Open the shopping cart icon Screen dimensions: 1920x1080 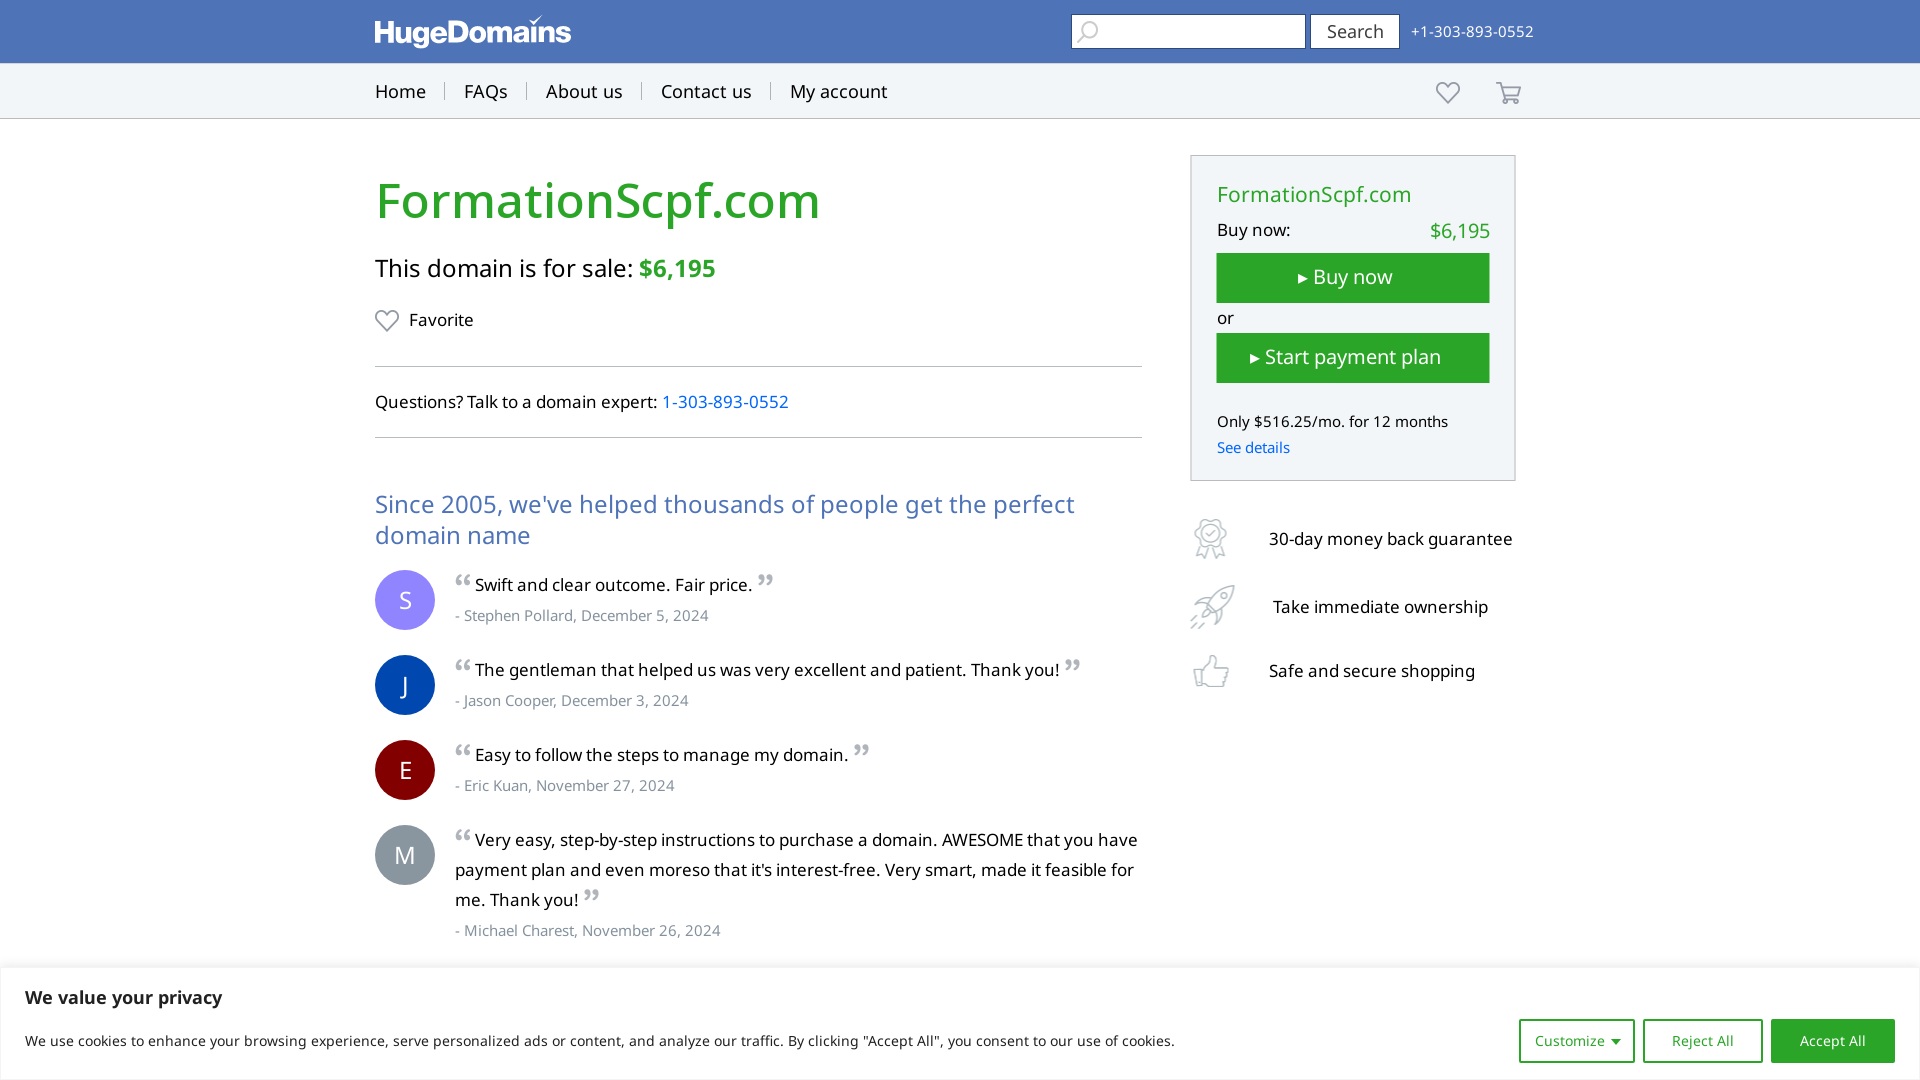tap(1508, 92)
